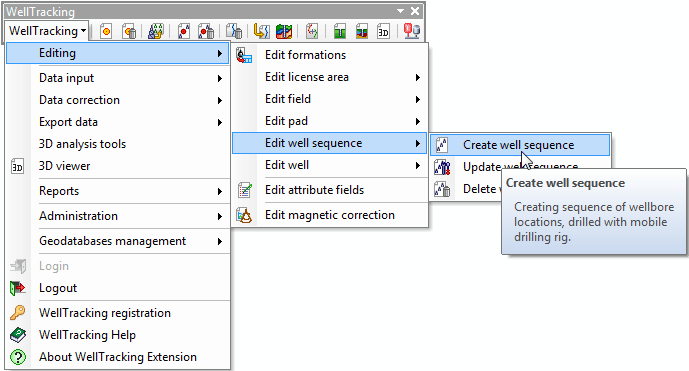The height and width of the screenshot is (371, 689).
Task: Click the 3D page icon in the toolbar
Action: click(383, 31)
